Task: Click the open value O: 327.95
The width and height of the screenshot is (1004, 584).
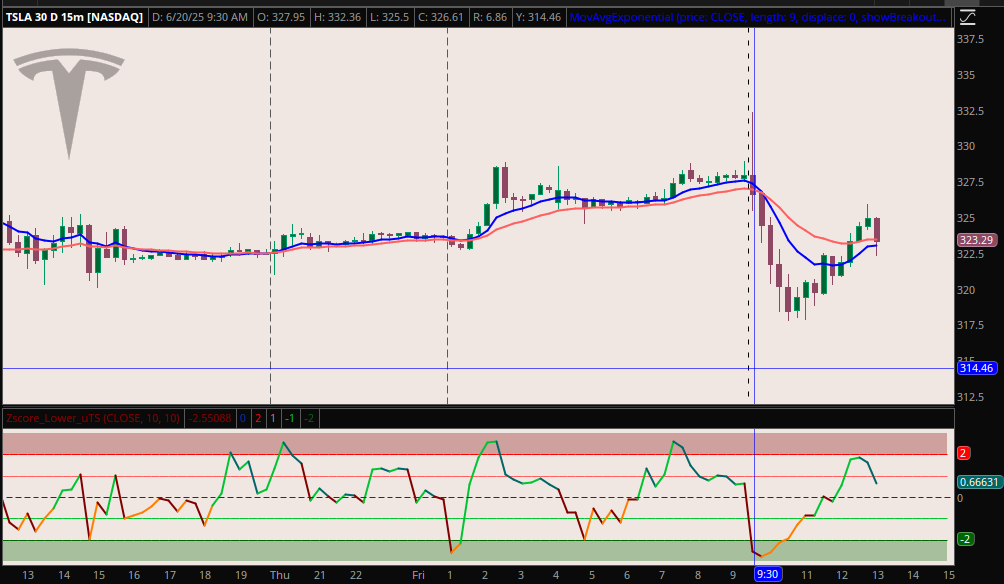Action: pyautogui.click(x=281, y=17)
